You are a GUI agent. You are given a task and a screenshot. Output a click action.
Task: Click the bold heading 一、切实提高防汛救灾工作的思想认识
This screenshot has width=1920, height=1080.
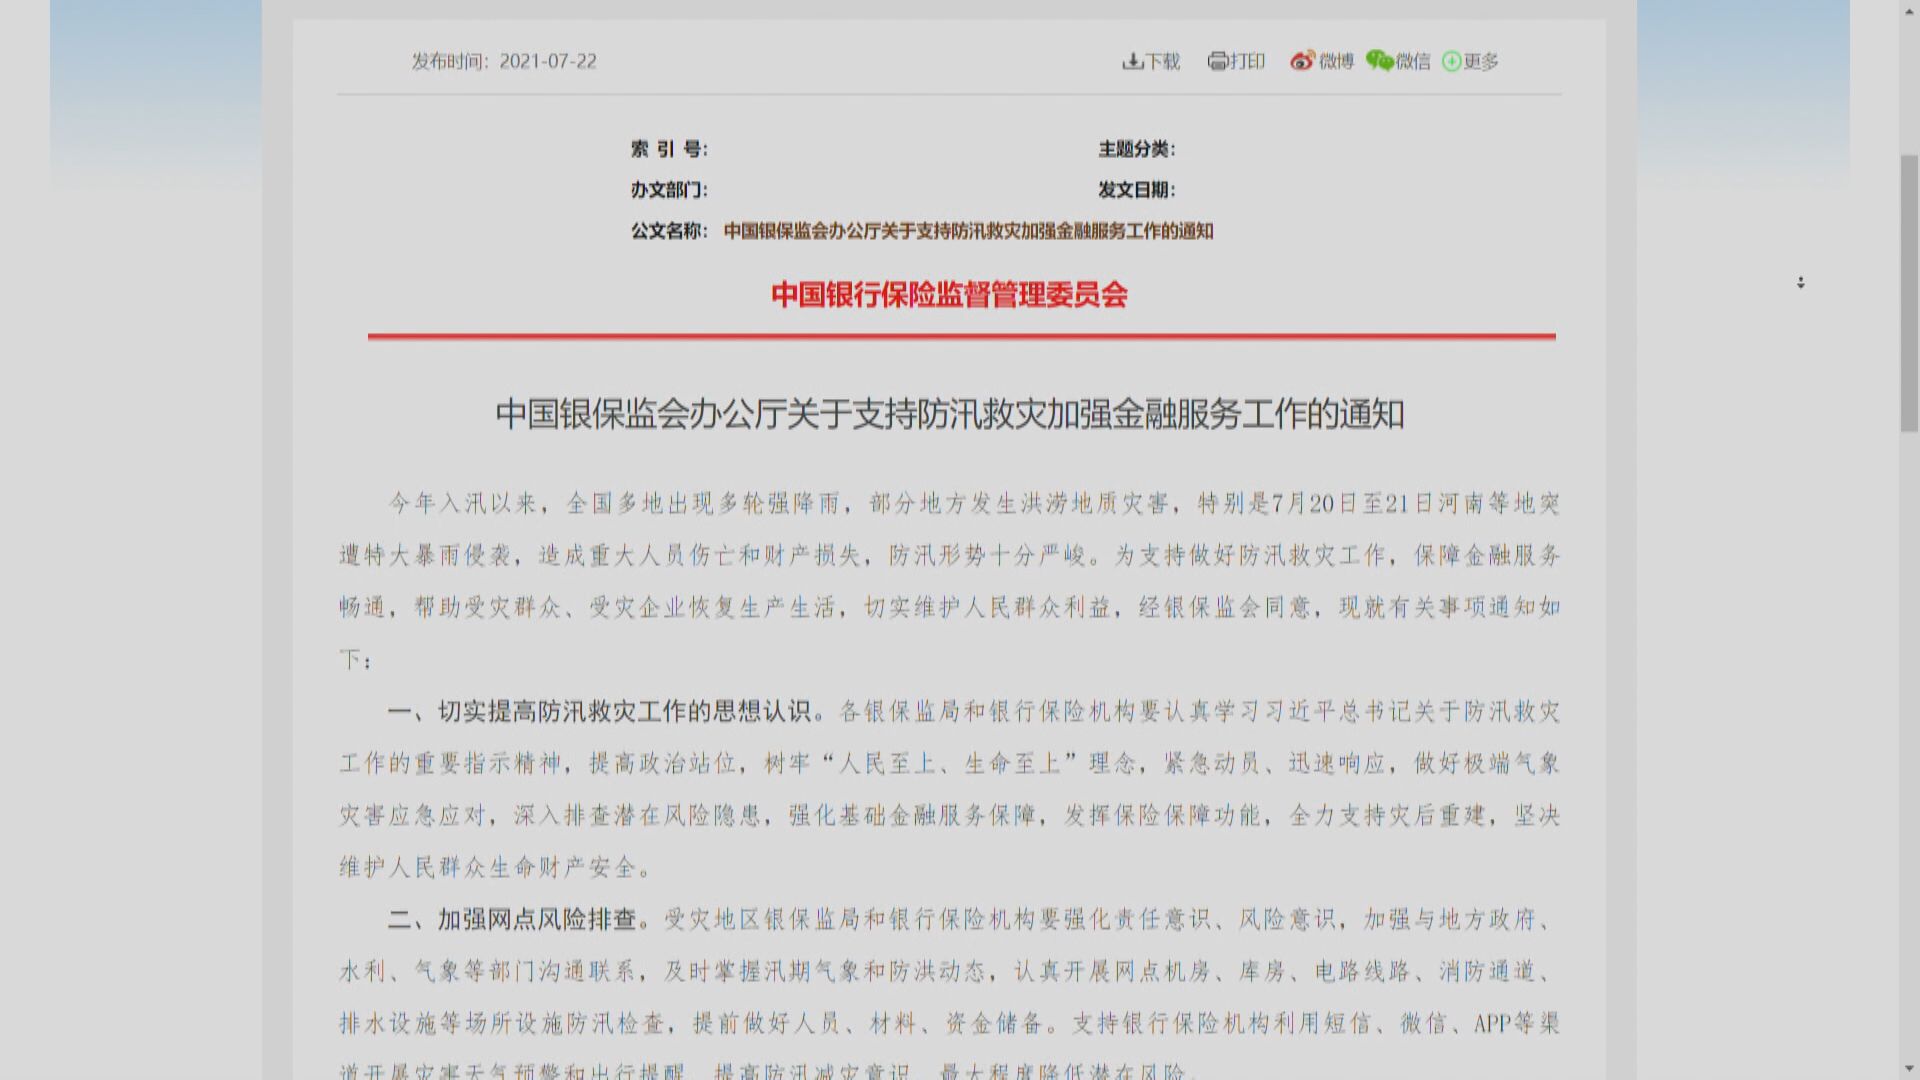[x=600, y=712]
